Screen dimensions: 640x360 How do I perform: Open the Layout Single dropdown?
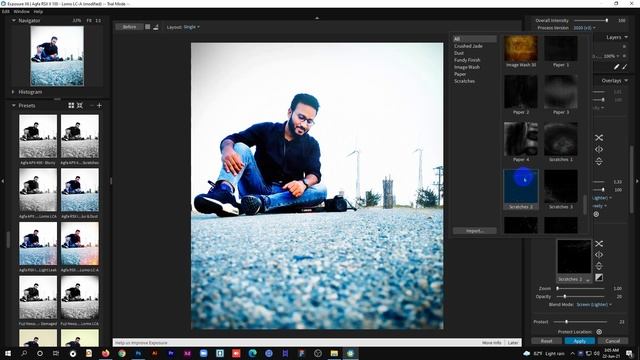click(x=191, y=27)
